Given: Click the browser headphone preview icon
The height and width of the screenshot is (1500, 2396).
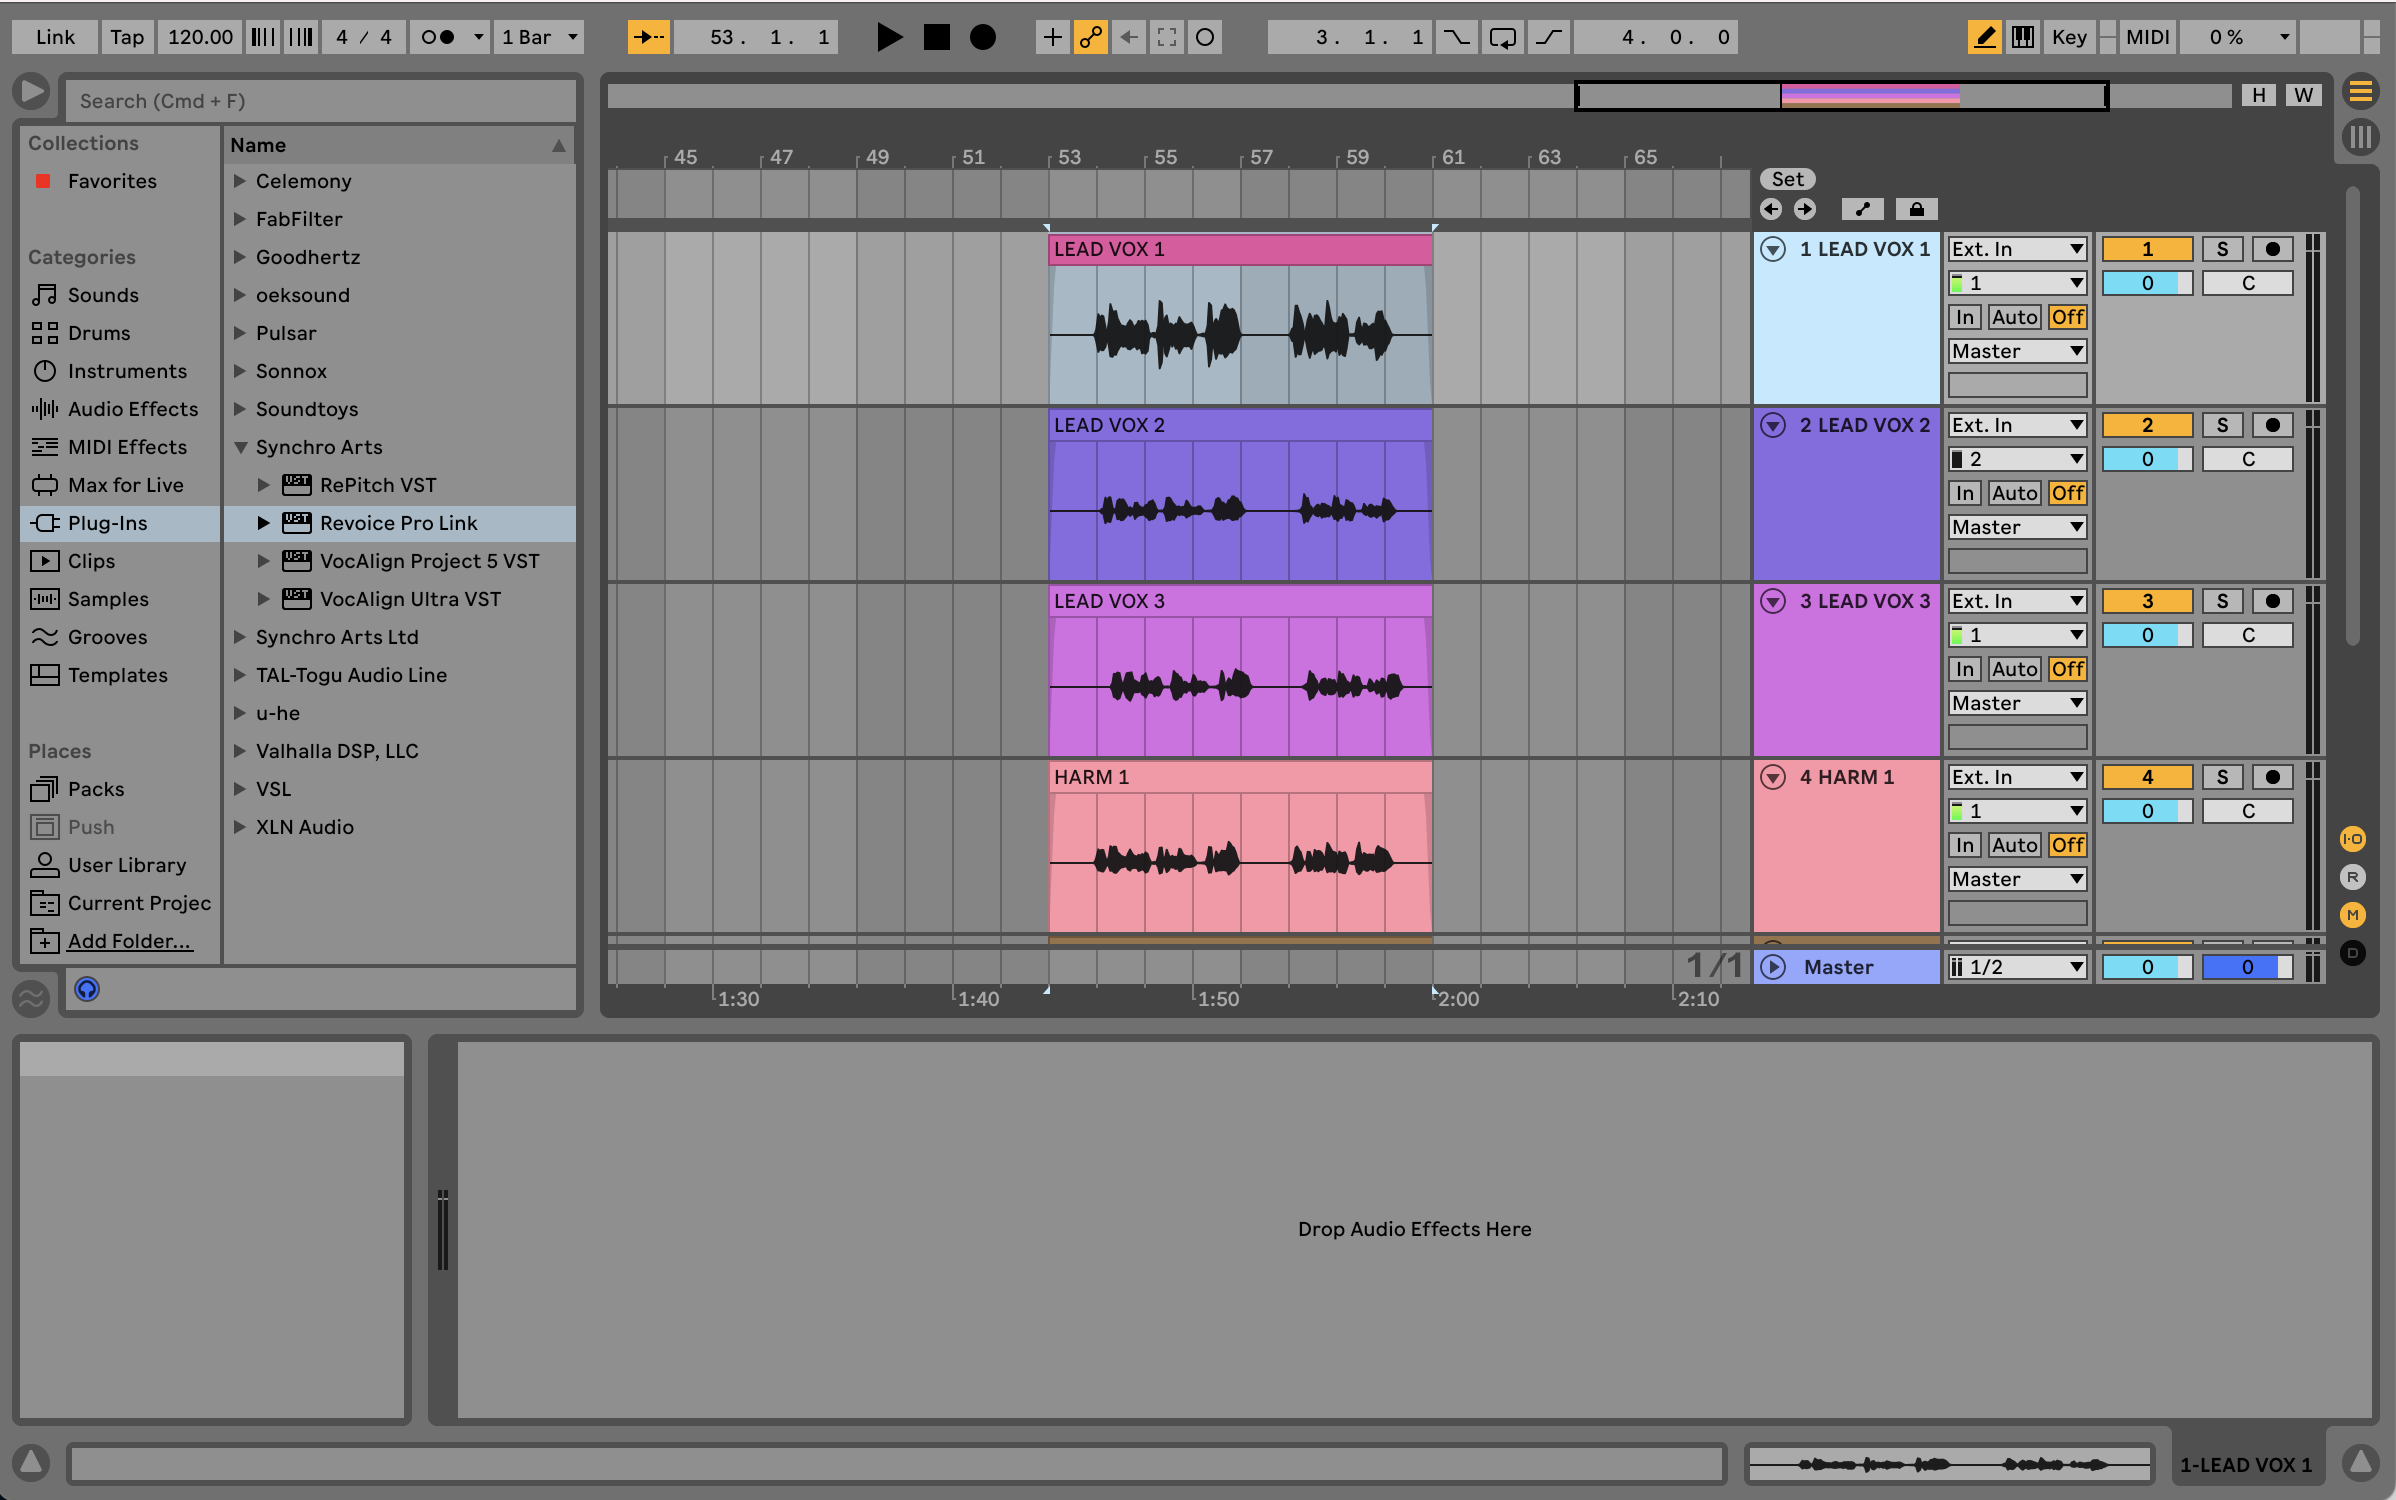Looking at the screenshot, I should coord(87,989).
